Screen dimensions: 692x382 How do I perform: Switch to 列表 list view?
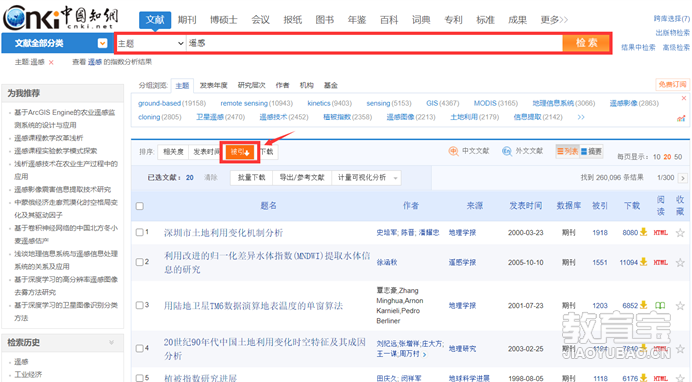[567, 151]
